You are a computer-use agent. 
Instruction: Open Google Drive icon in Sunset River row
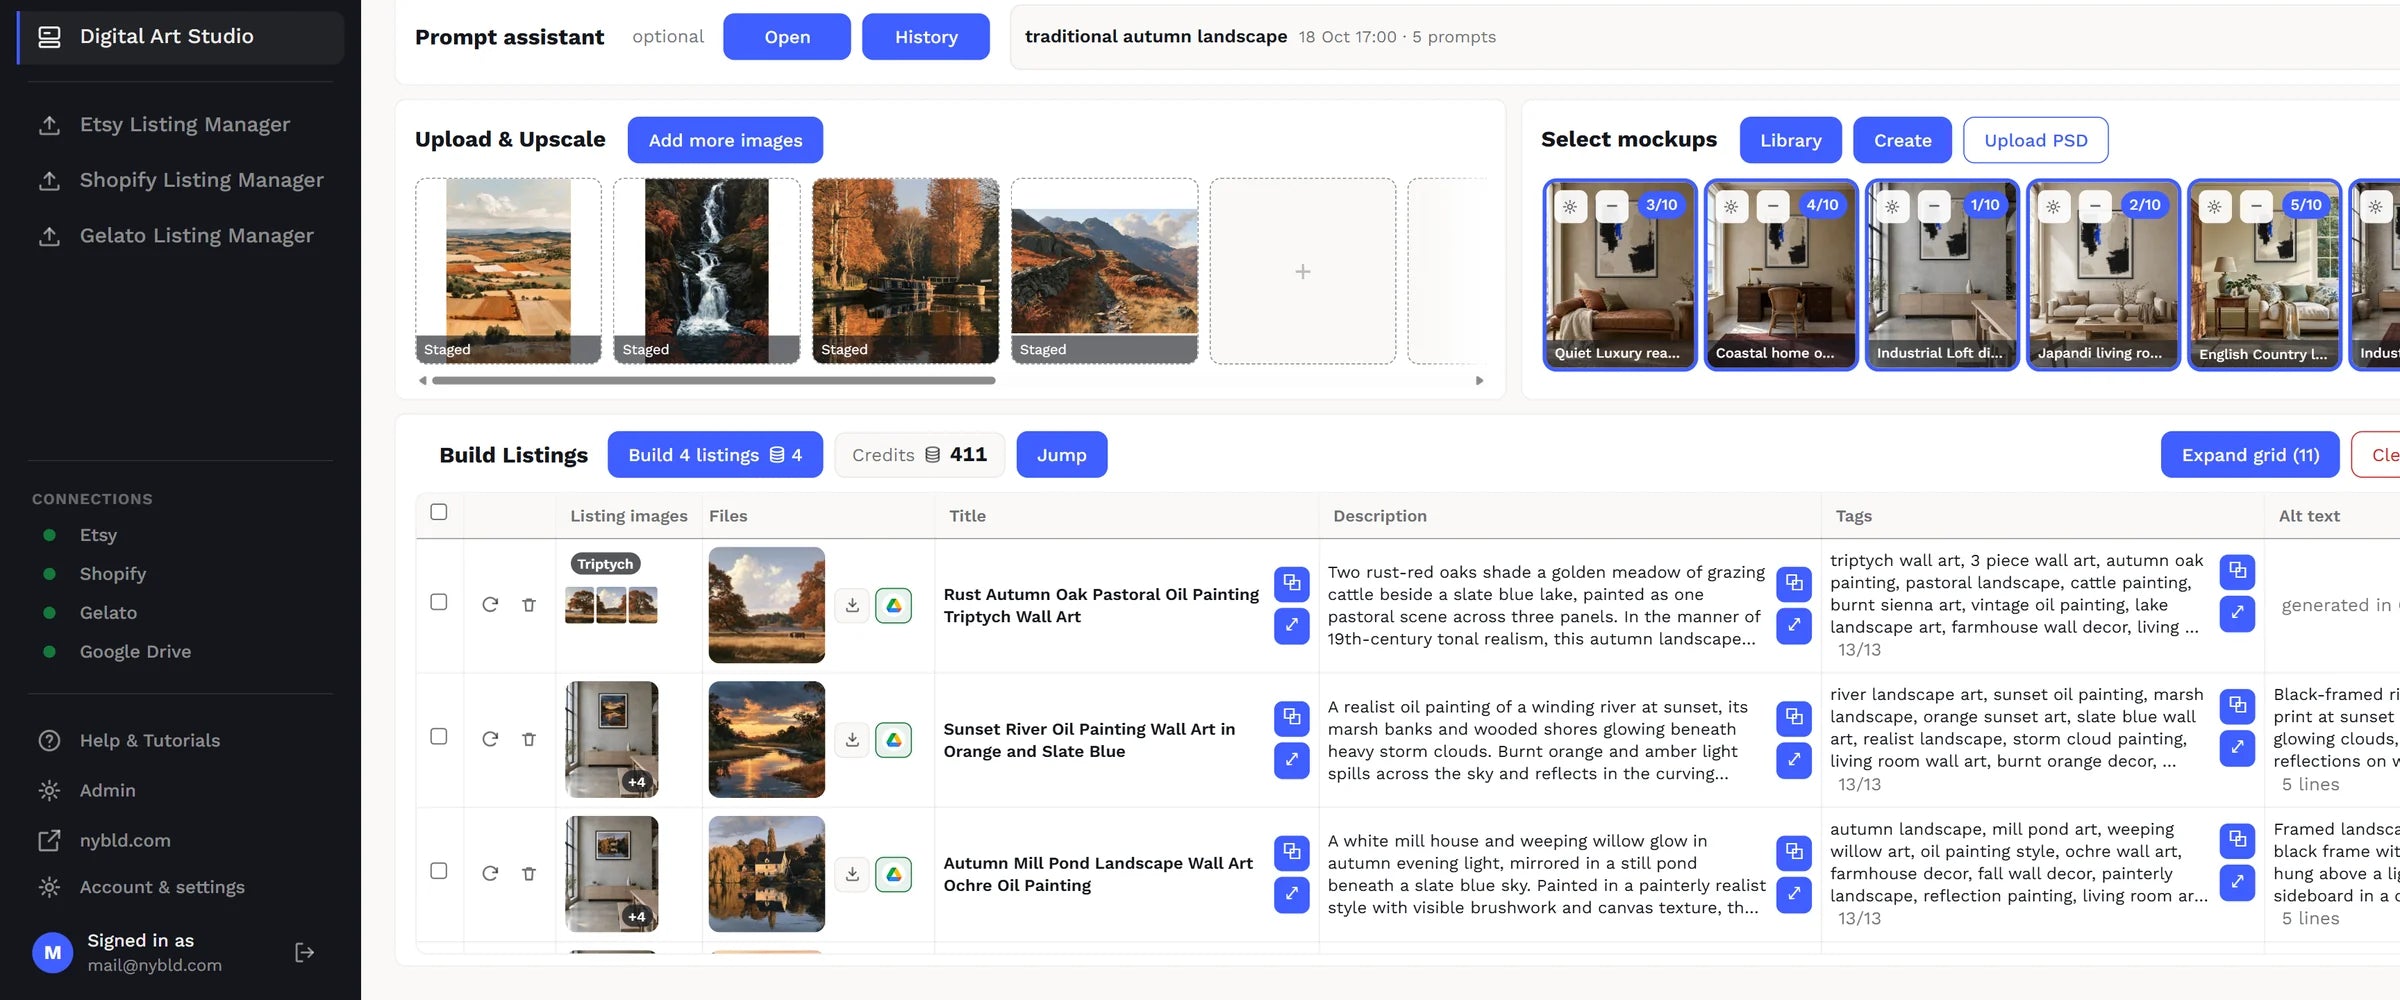coord(893,740)
